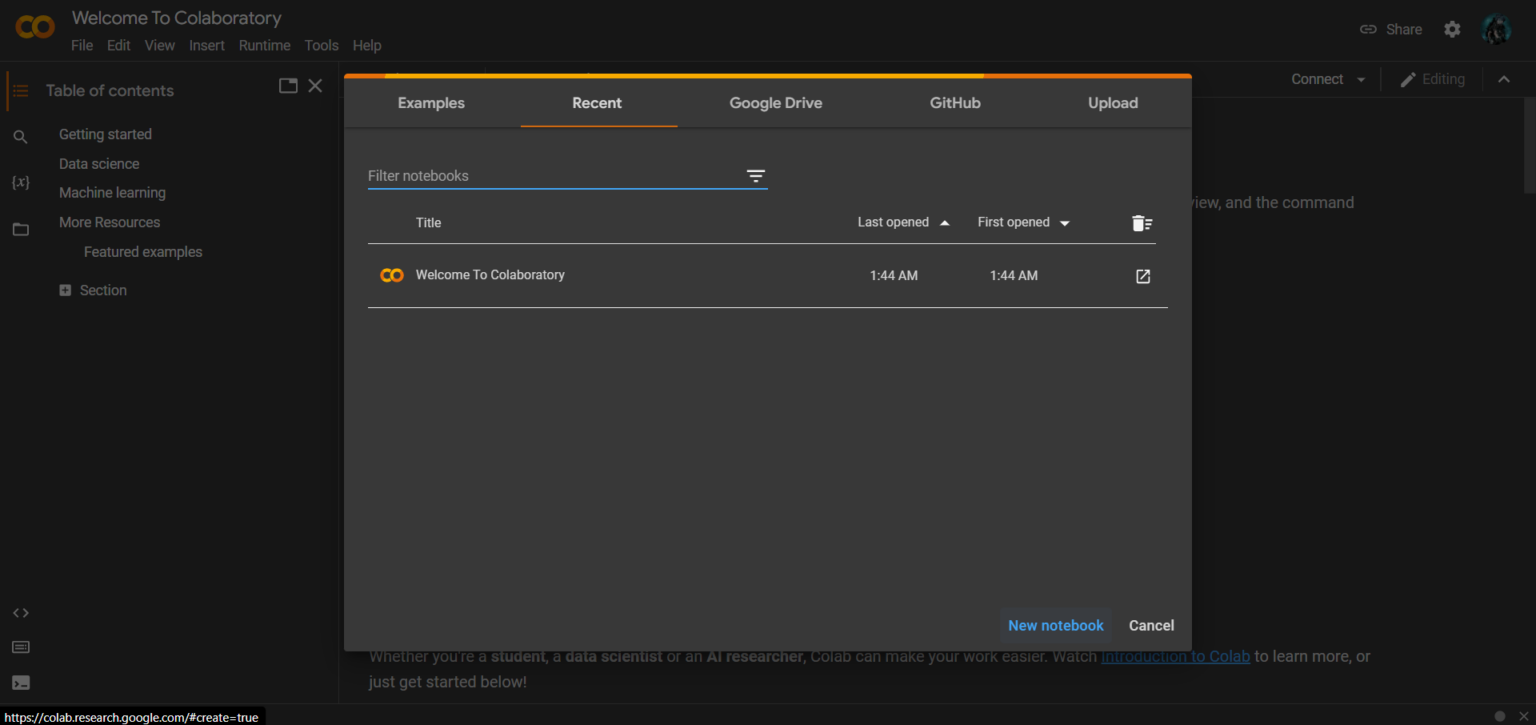Sort by First opened column arrow
The image size is (1536, 725).
(x=1065, y=223)
